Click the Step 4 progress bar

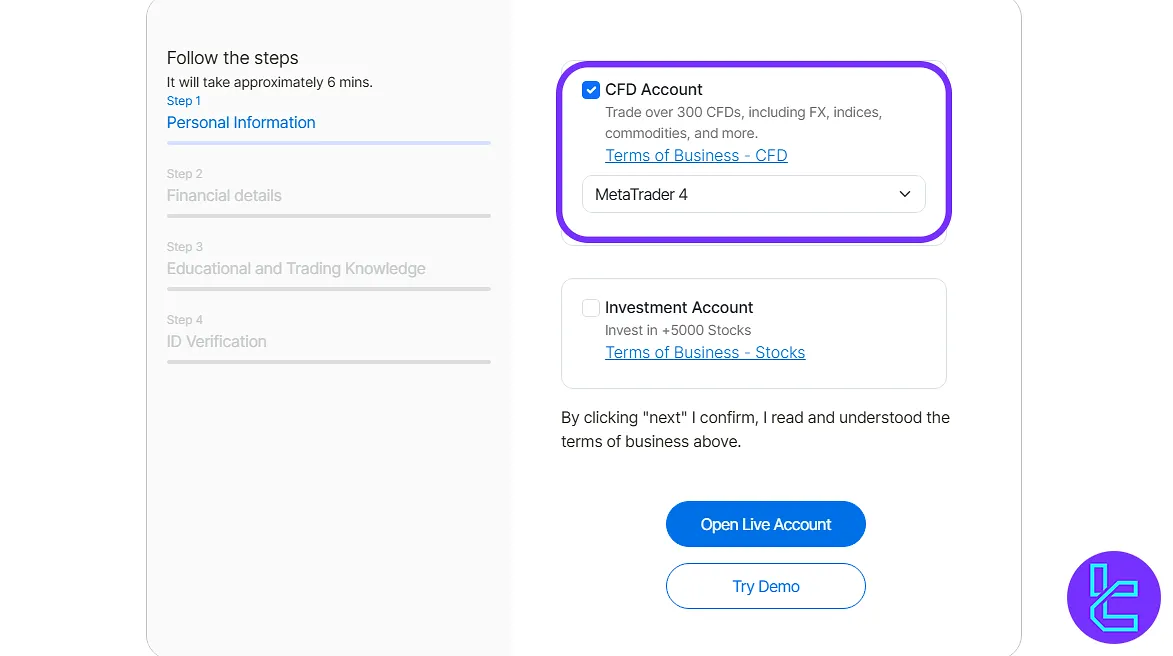click(328, 362)
